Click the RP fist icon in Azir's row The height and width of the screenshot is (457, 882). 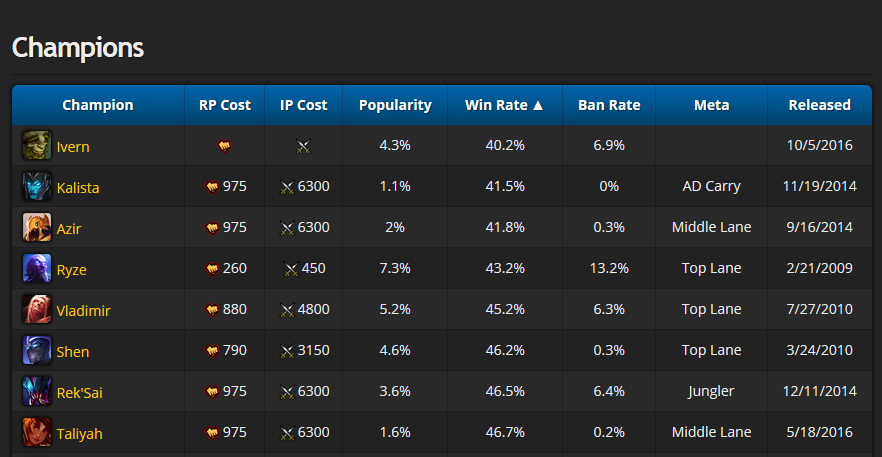(212, 228)
